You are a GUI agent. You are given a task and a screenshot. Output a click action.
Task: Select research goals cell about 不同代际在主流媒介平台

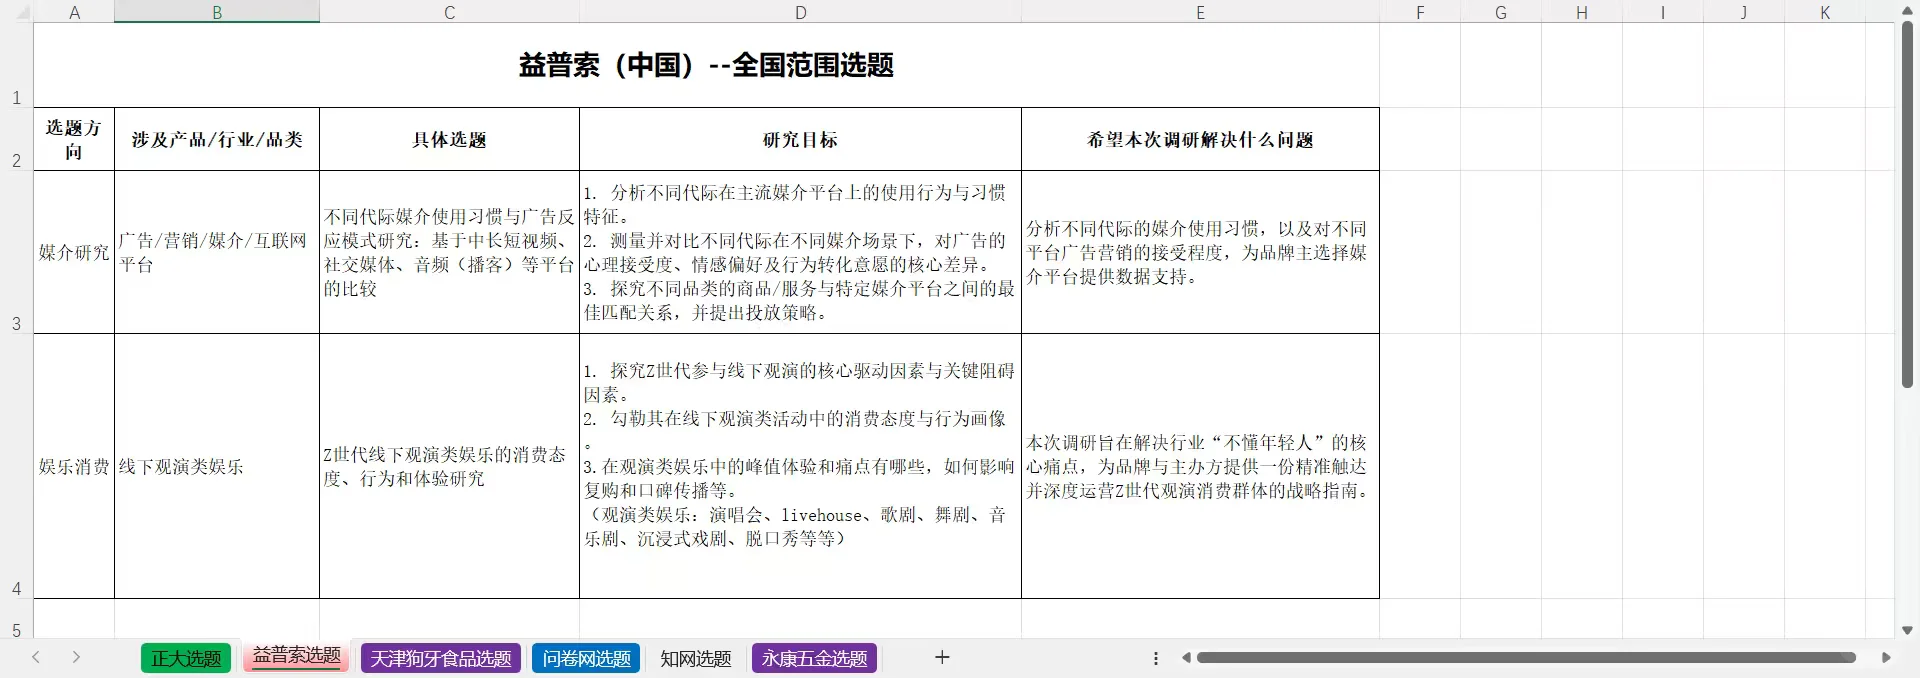pyautogui.click(x=800, y=252)
